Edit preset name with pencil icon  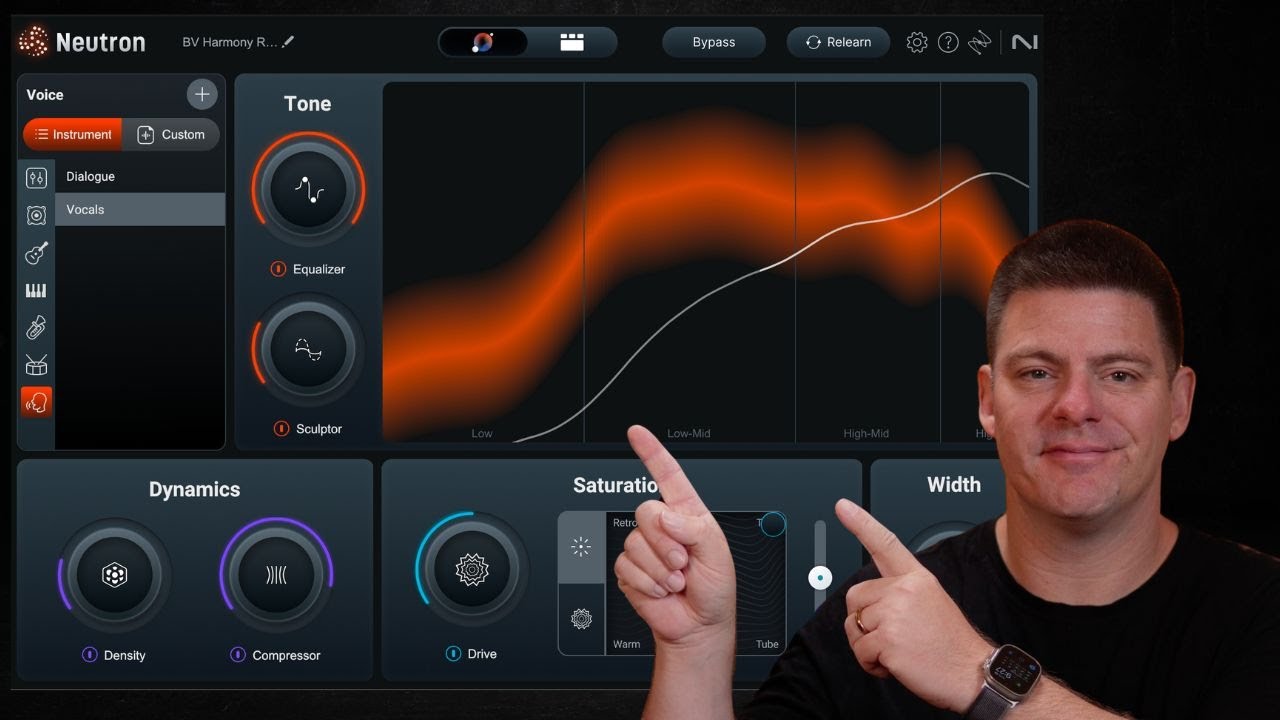pos(289,42)
